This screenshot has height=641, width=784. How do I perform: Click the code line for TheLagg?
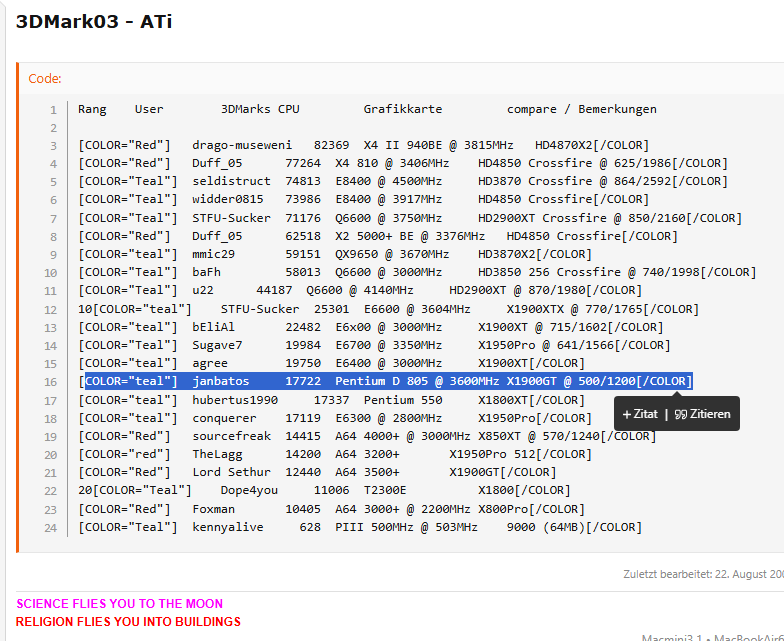335,454
